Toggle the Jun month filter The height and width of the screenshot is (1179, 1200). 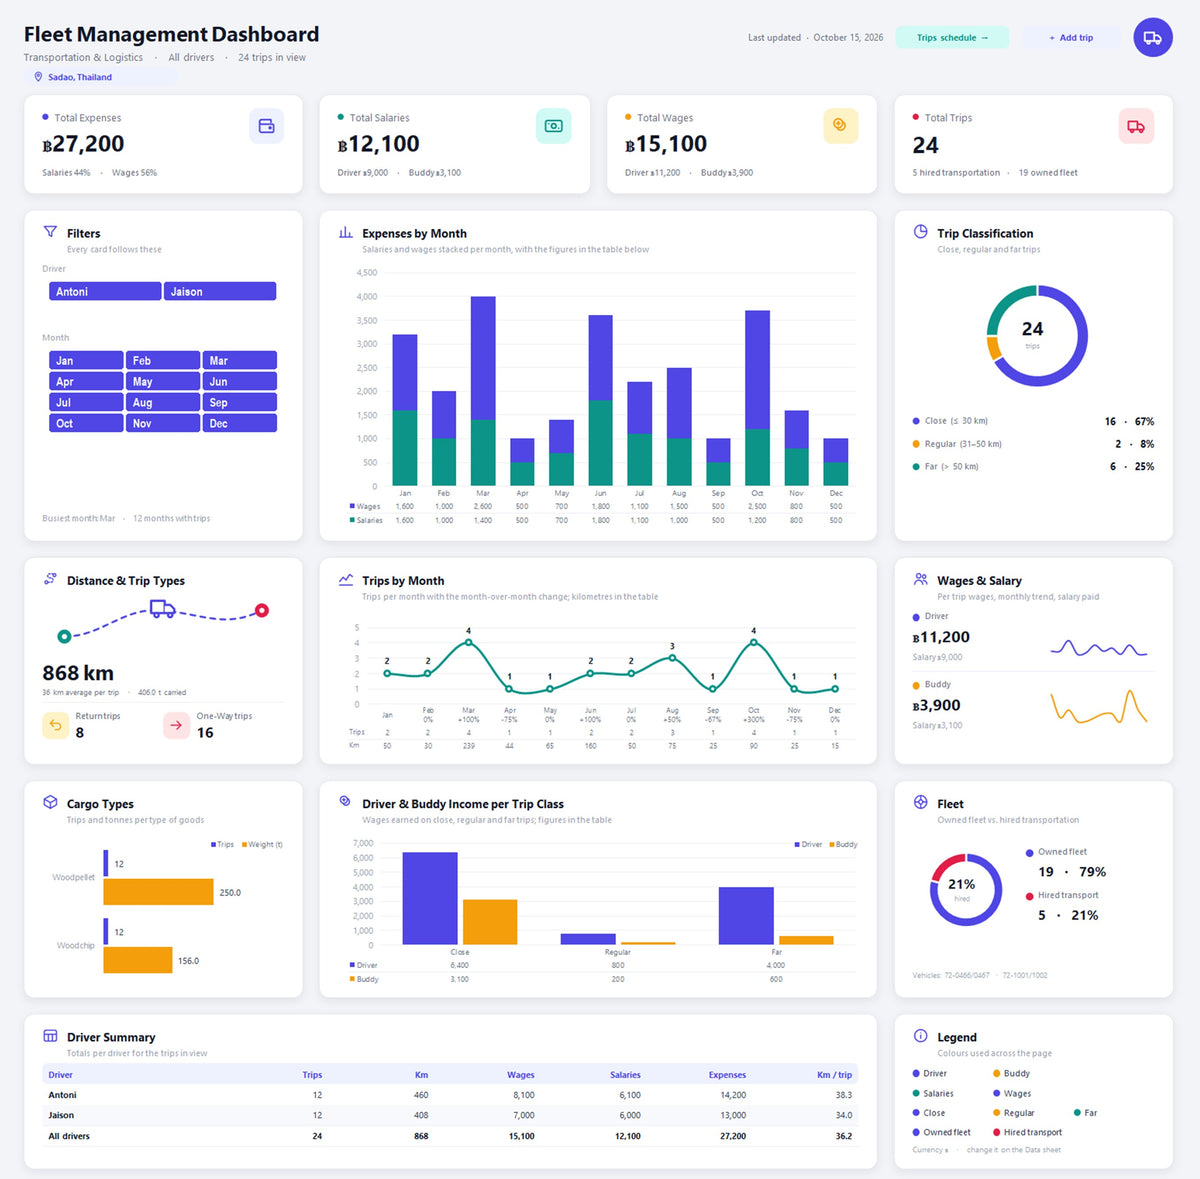(x=239, y=381)
